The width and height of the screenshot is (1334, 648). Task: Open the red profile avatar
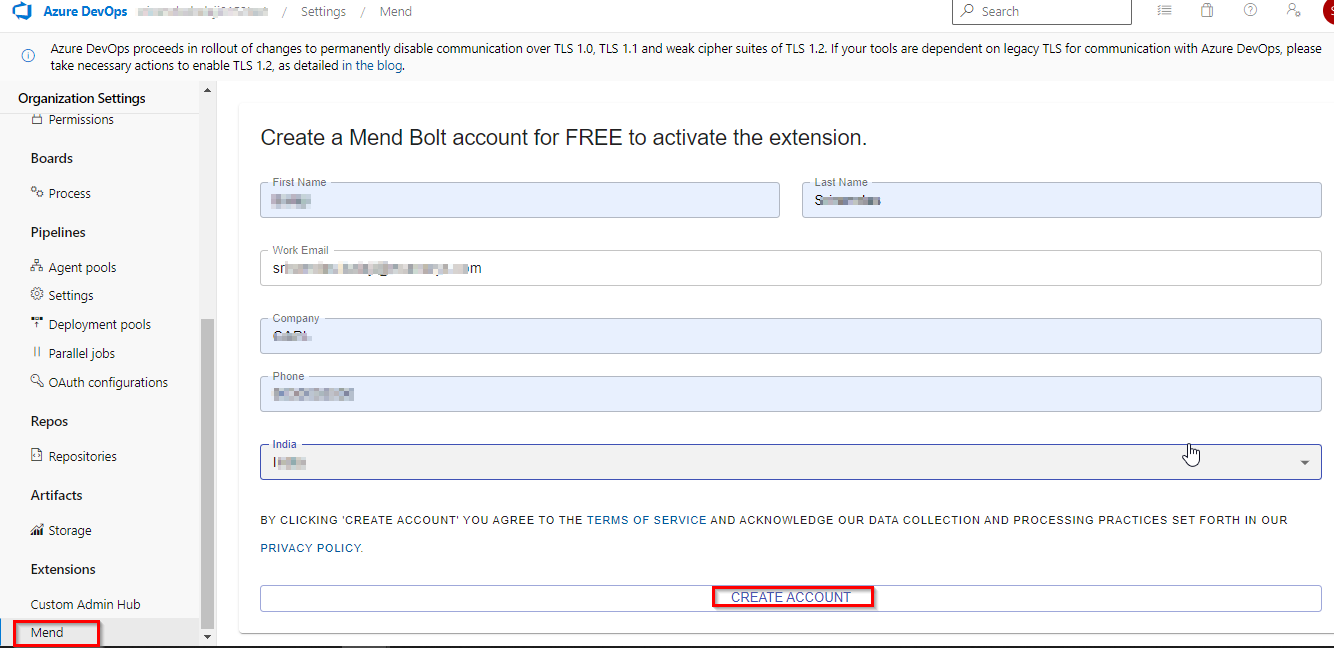1327,10
